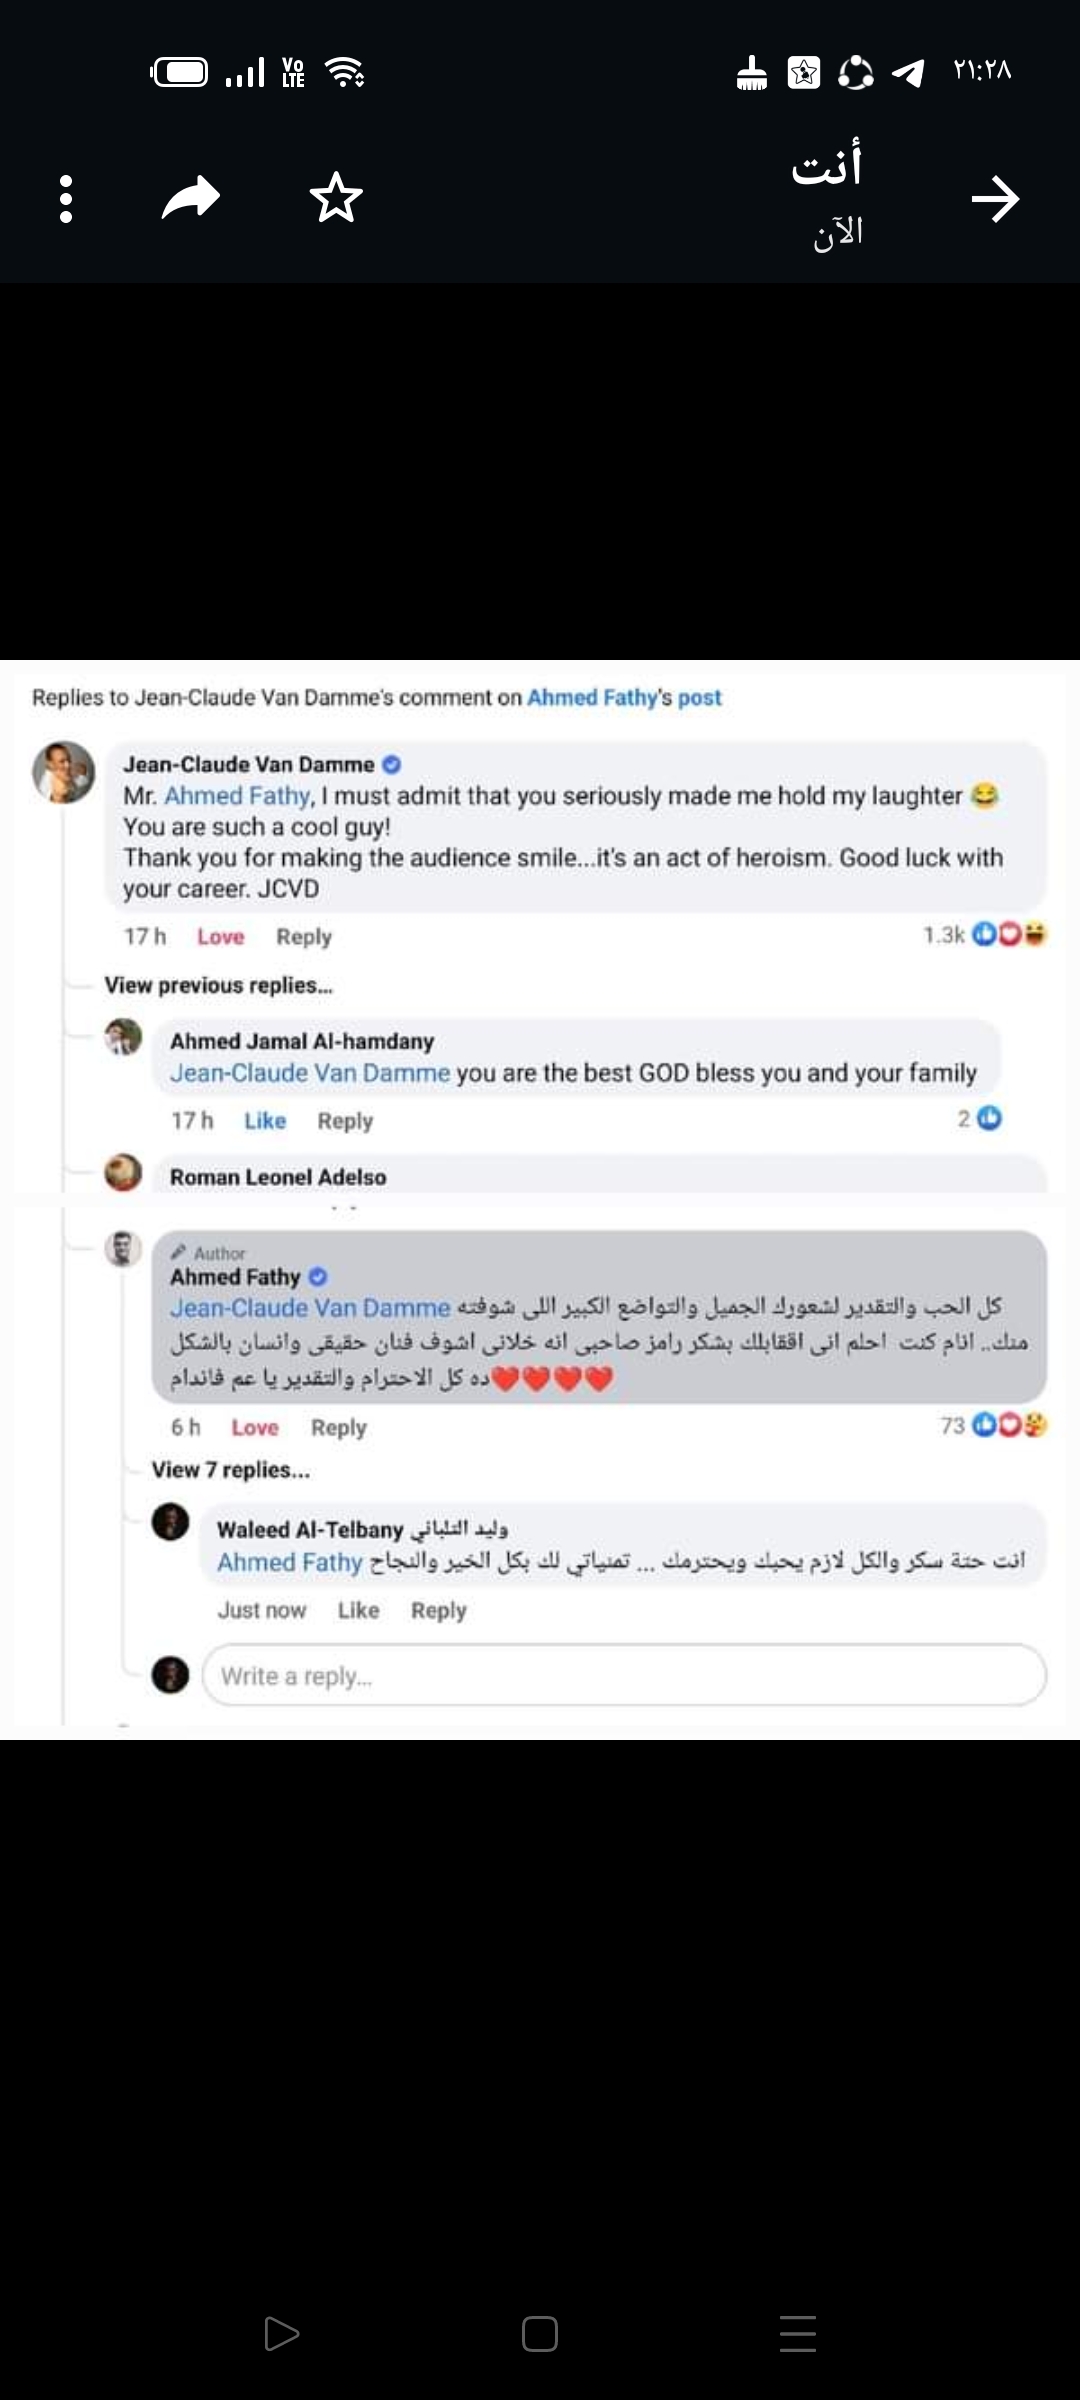View the 1.3k reactions on Van Damme's comment
Image resolution: width=1080 pixels, height=2400 pixels.
pos(985,935)
